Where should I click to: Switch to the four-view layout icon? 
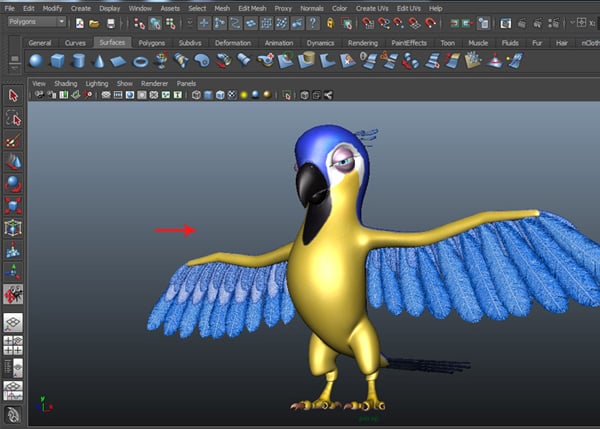coord(14,346)
